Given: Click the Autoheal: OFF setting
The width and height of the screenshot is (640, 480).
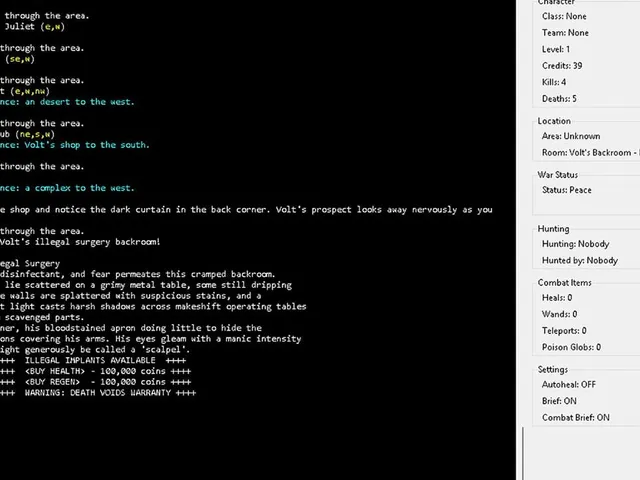Looking at the screenshot, I should 569,384.
